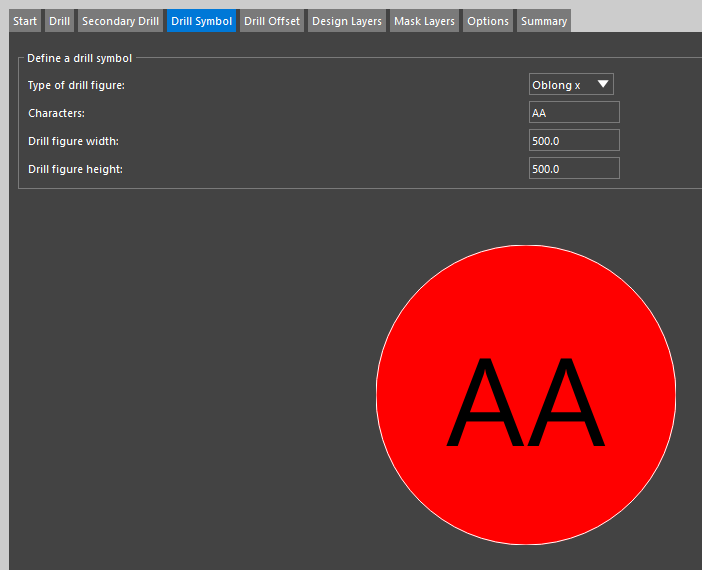Click the red circle drill symbol preview

(x=526, y=290)
